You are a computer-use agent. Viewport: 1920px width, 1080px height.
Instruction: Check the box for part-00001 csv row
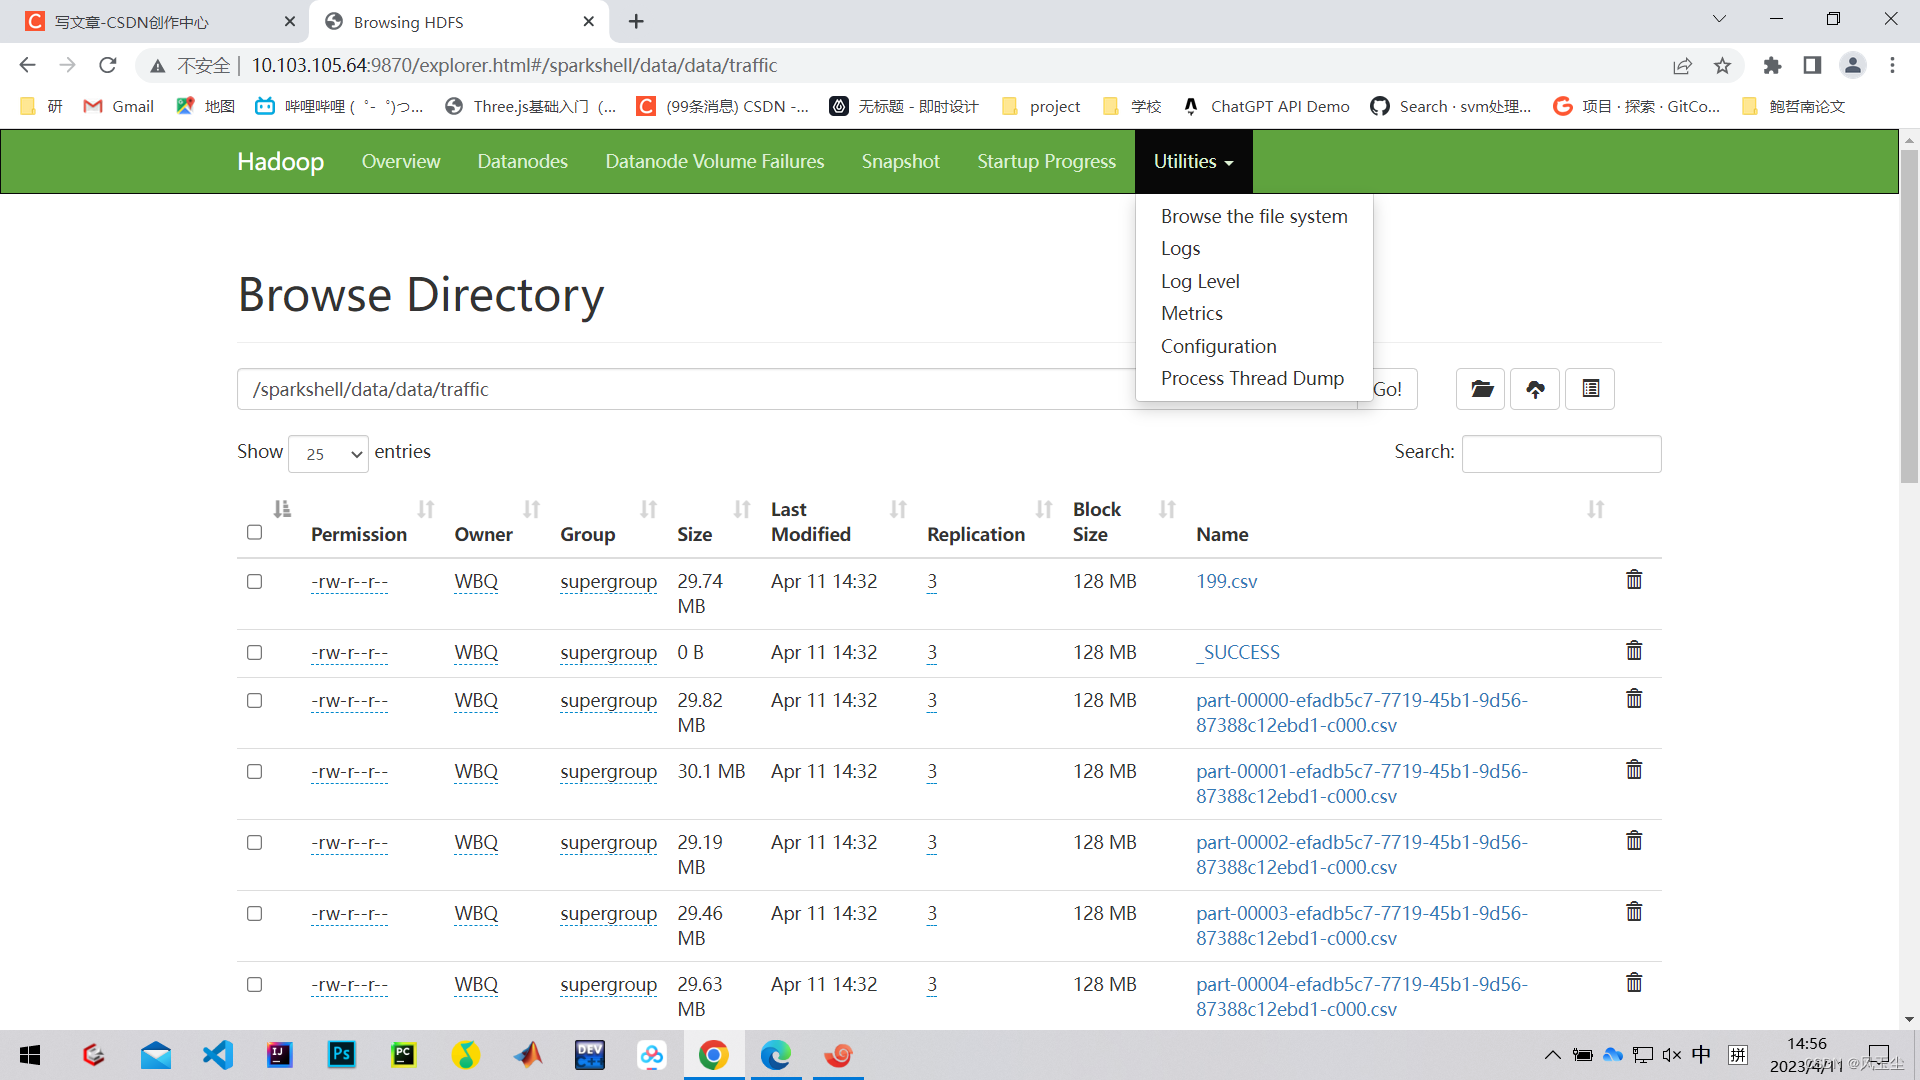tap(255, 772)
